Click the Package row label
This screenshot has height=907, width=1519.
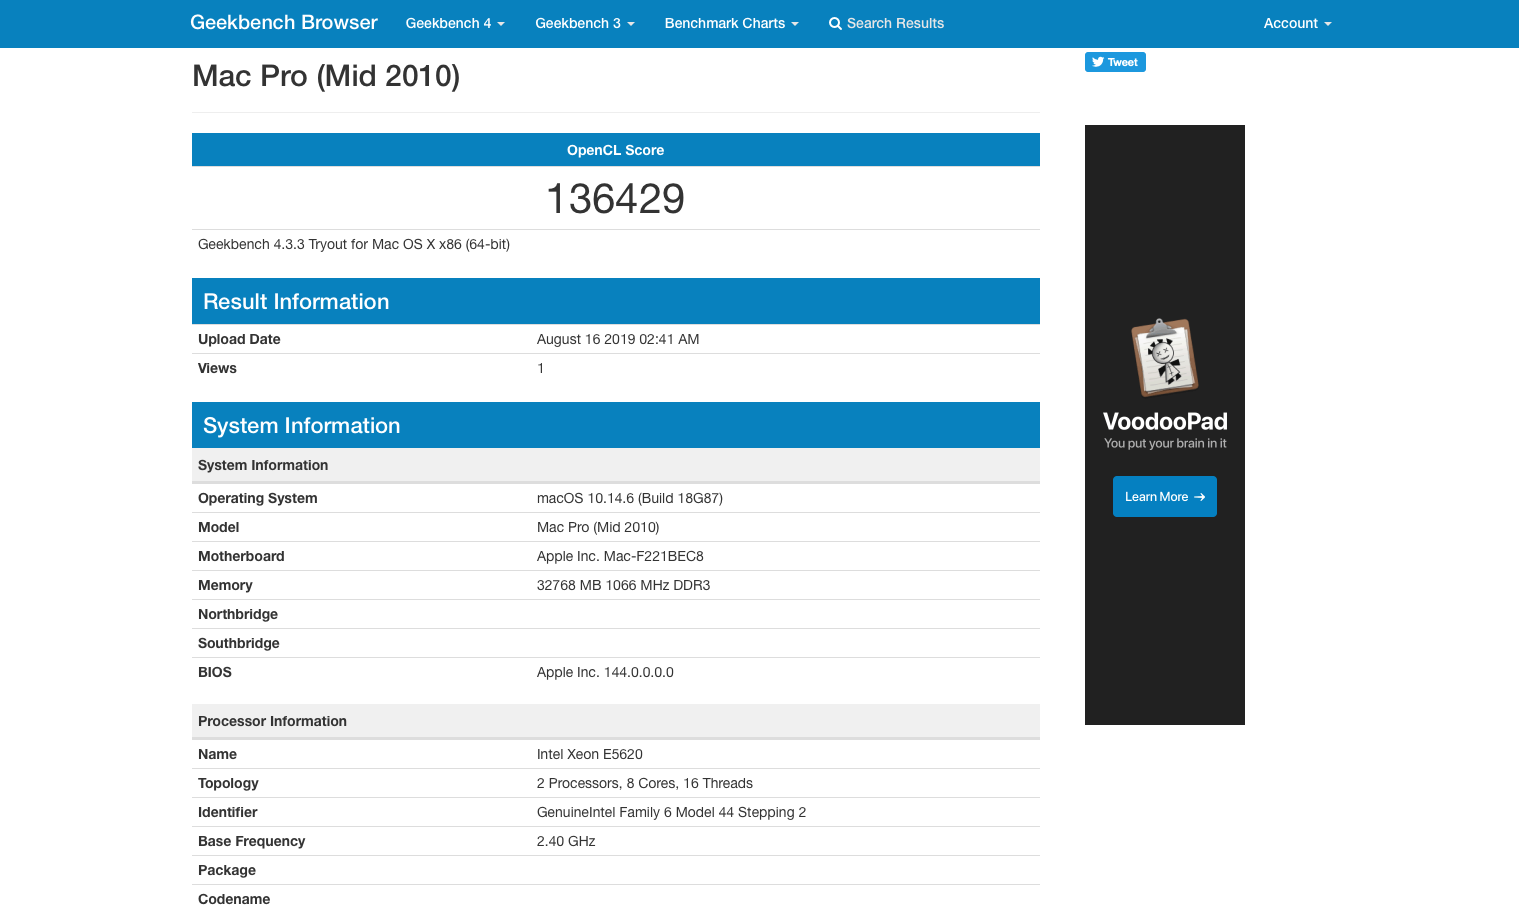point(227,870)
